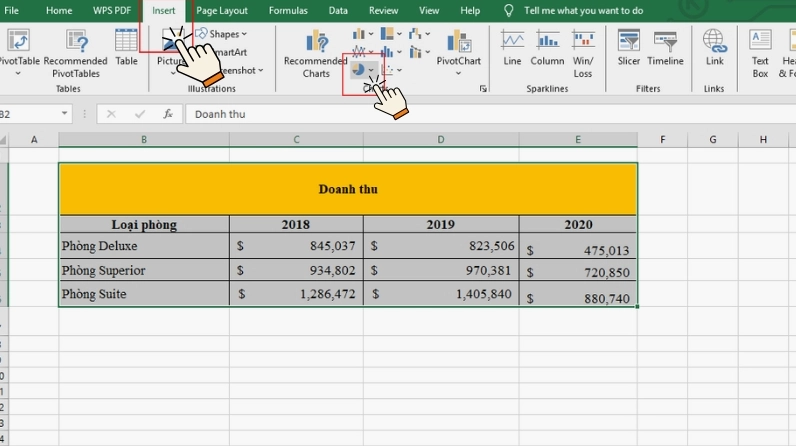Add a Timeline filter
796x446 pixels.
665,48
